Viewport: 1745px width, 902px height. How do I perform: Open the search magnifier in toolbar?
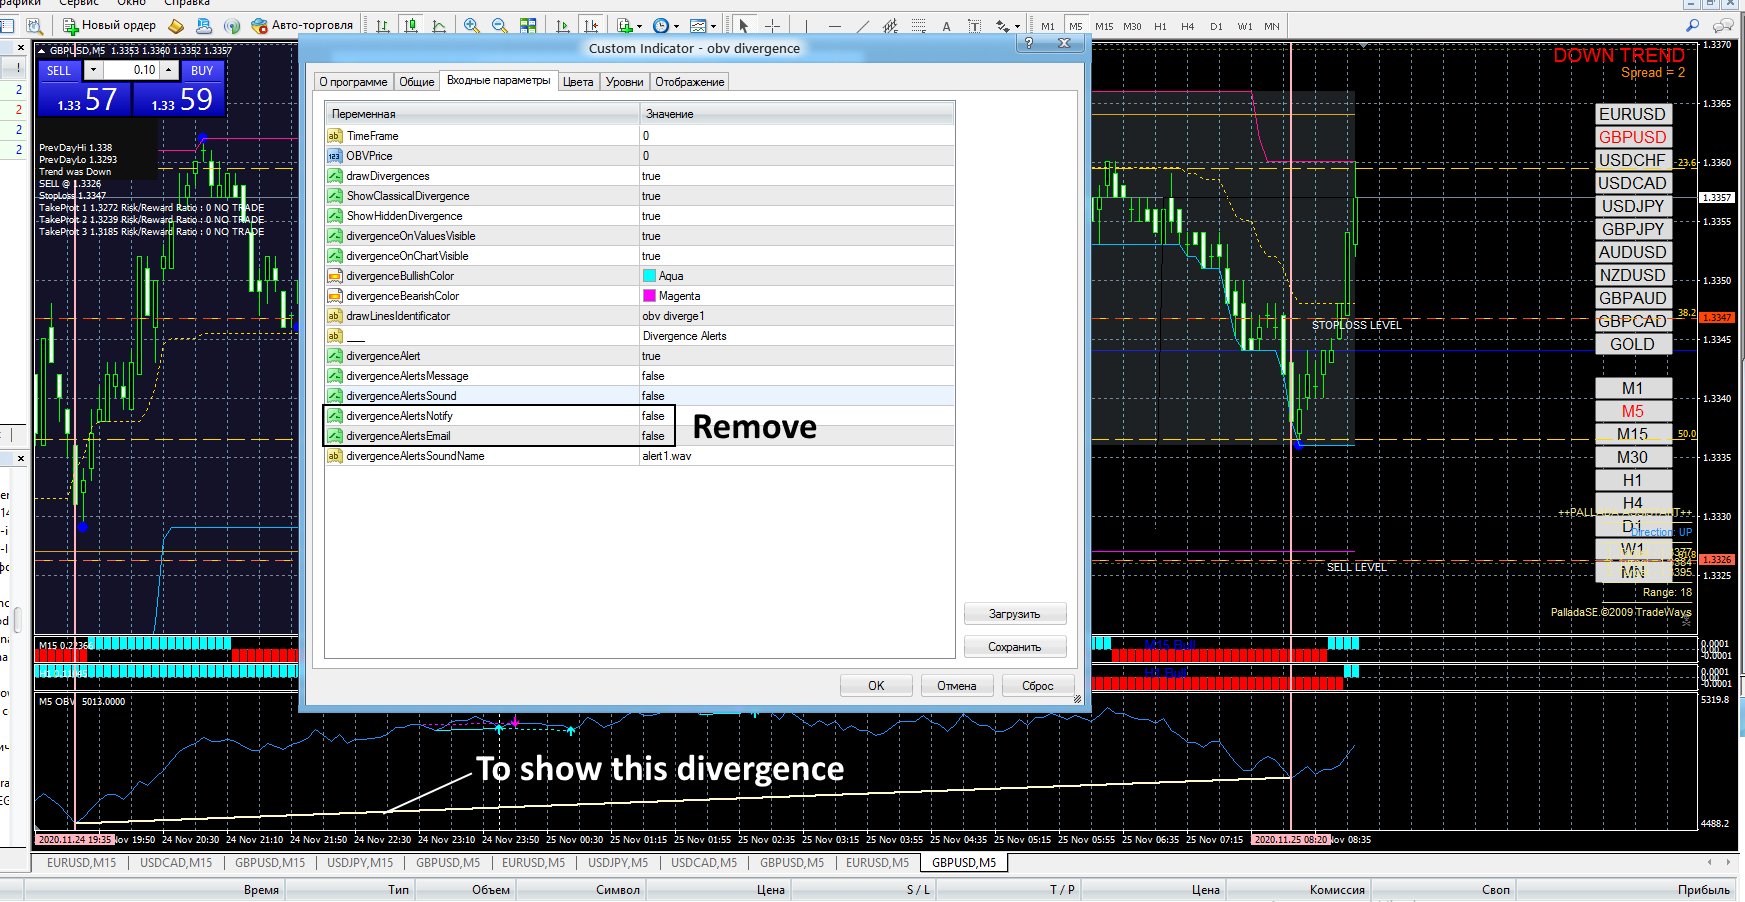click(1692, 26)
